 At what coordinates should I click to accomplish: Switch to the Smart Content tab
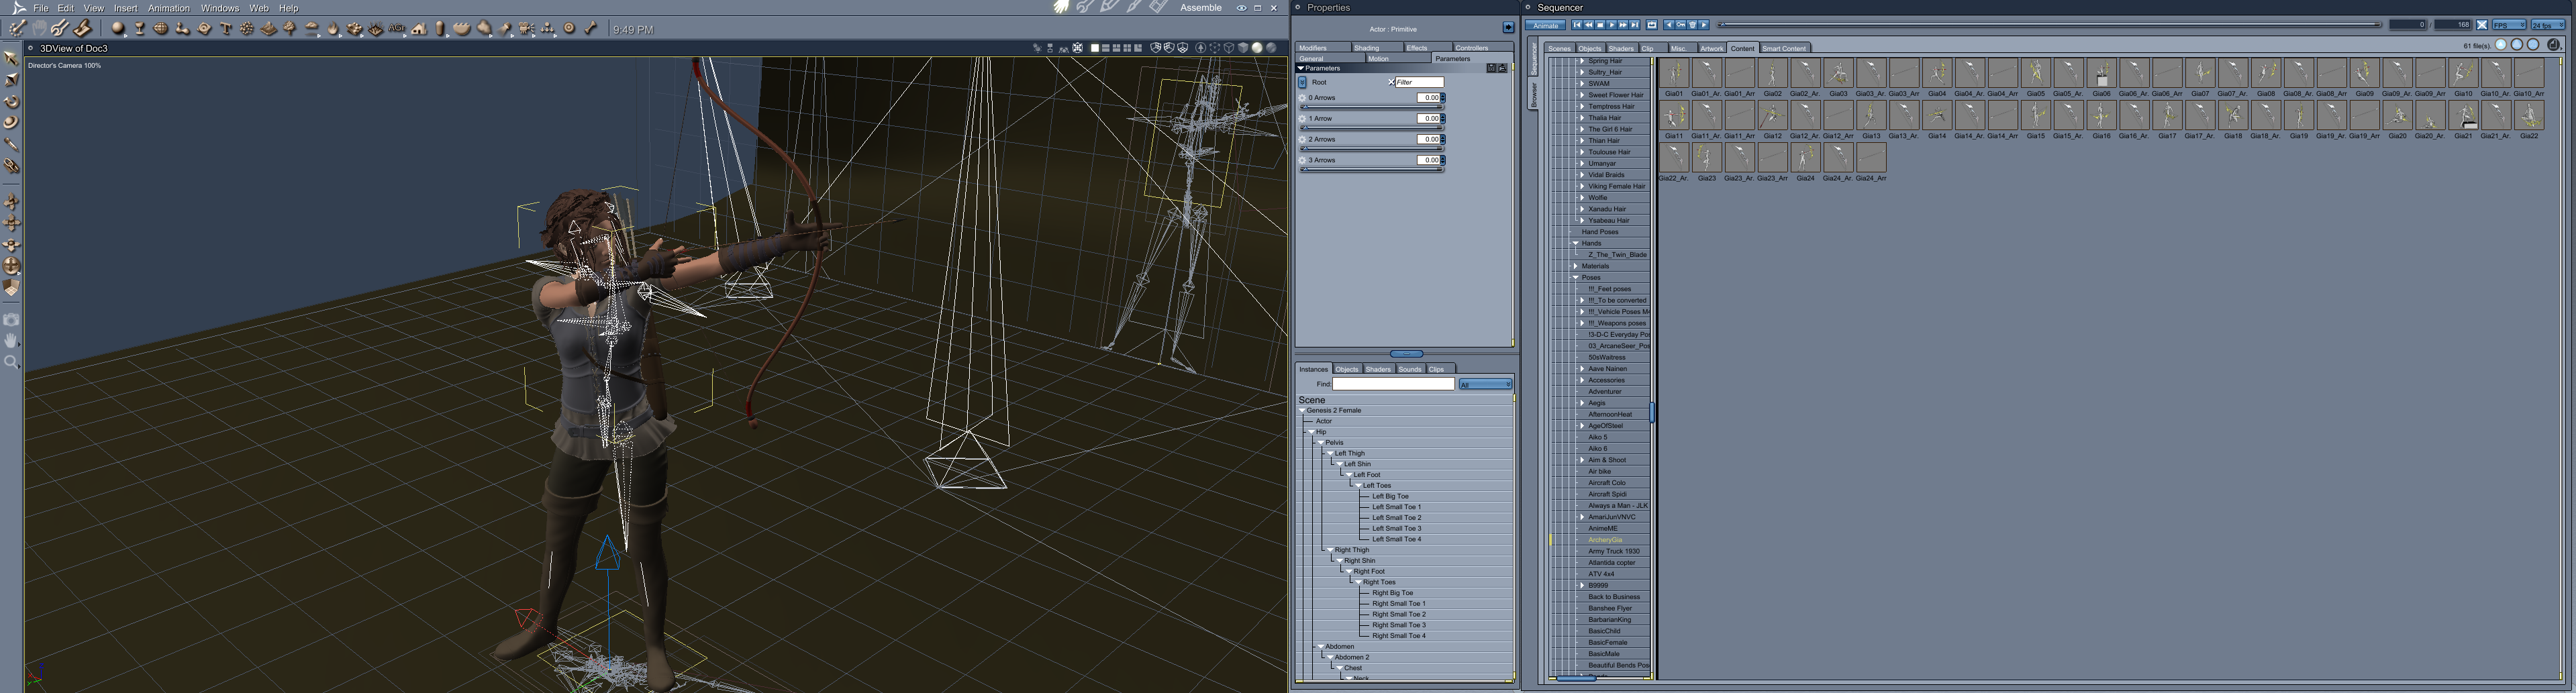pos(1784,48)
